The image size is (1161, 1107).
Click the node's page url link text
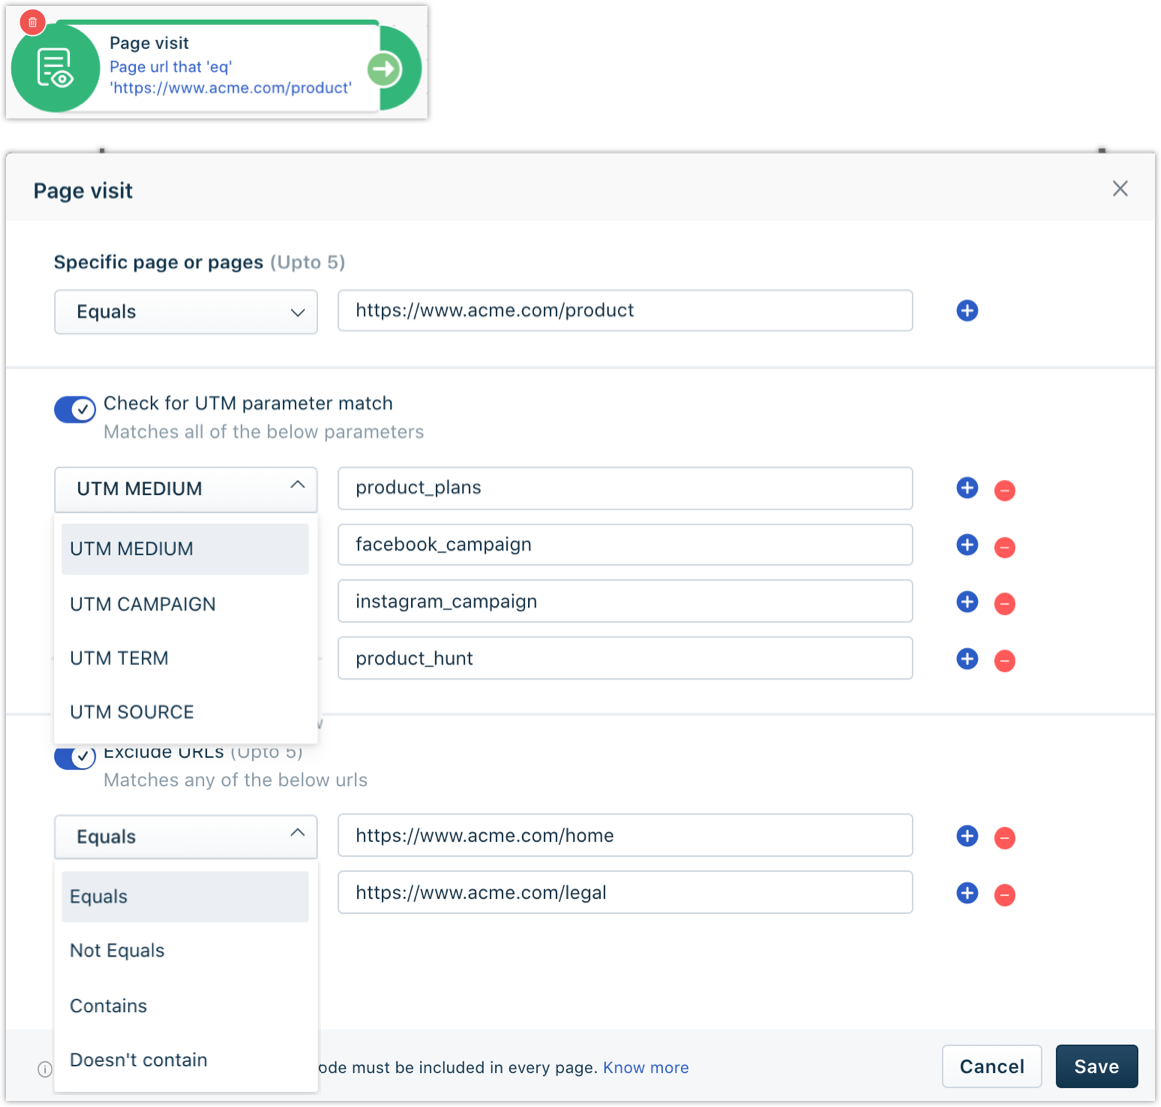point(230,77)
